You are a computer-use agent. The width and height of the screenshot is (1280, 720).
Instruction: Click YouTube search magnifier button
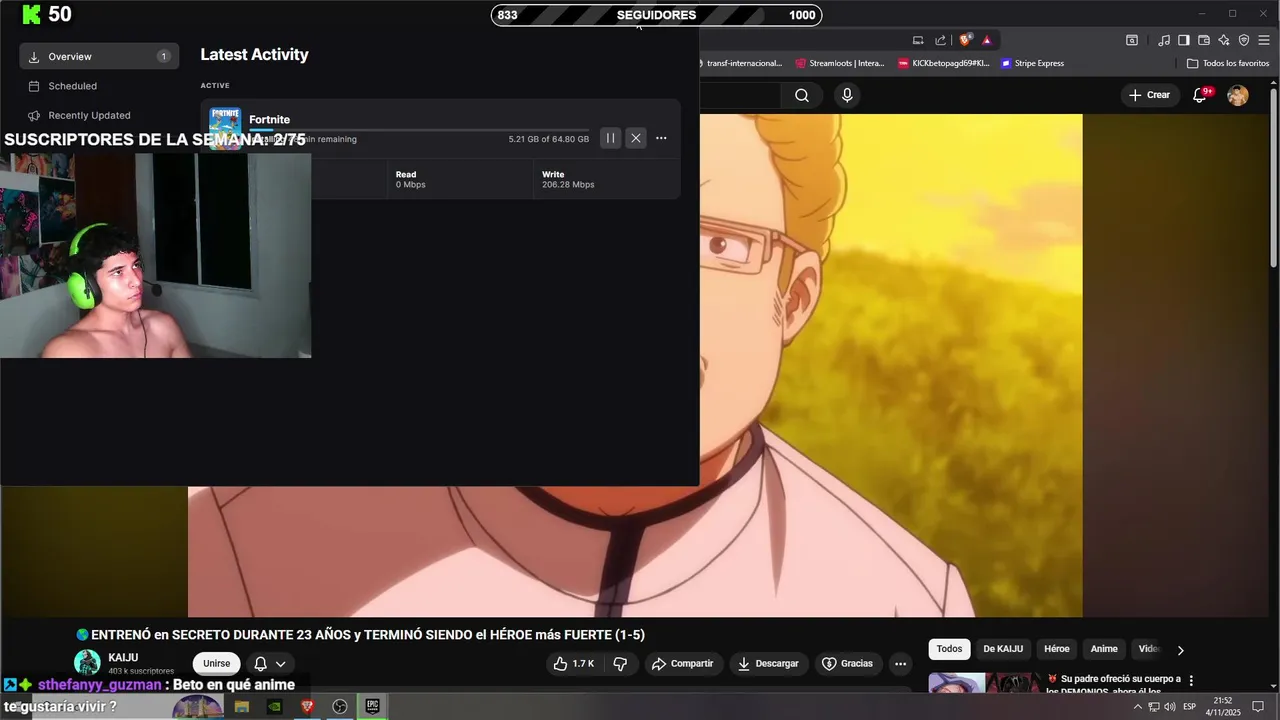pyautogui.click(x=802, y=95)
